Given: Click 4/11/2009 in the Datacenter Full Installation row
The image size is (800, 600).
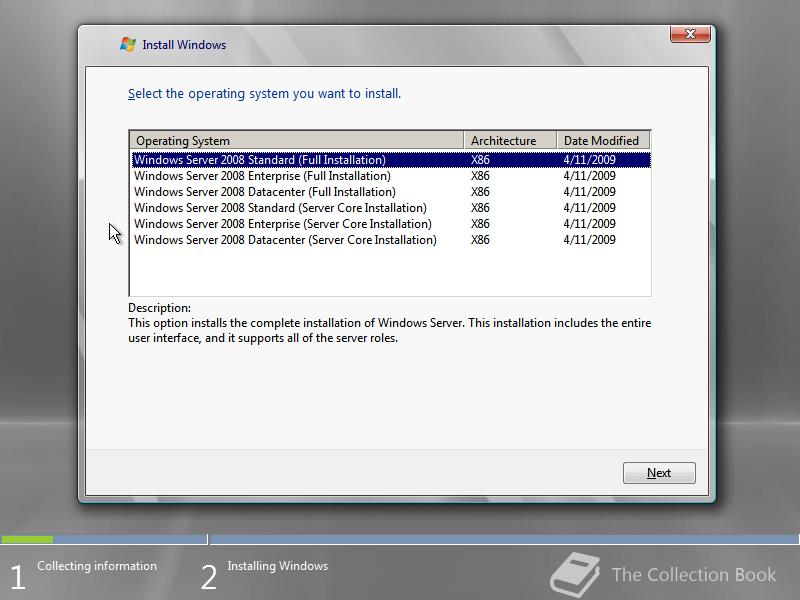Looking at the screenshot, I should [x=589, y=192].
